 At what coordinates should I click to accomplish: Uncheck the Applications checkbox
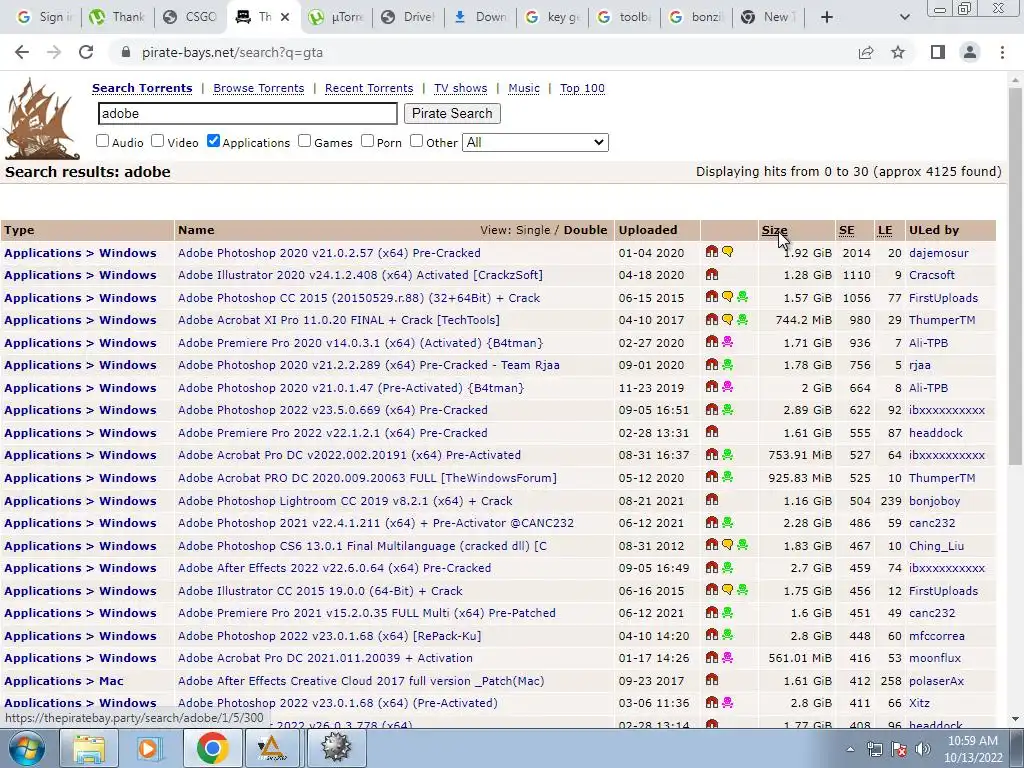click(213, 141)
